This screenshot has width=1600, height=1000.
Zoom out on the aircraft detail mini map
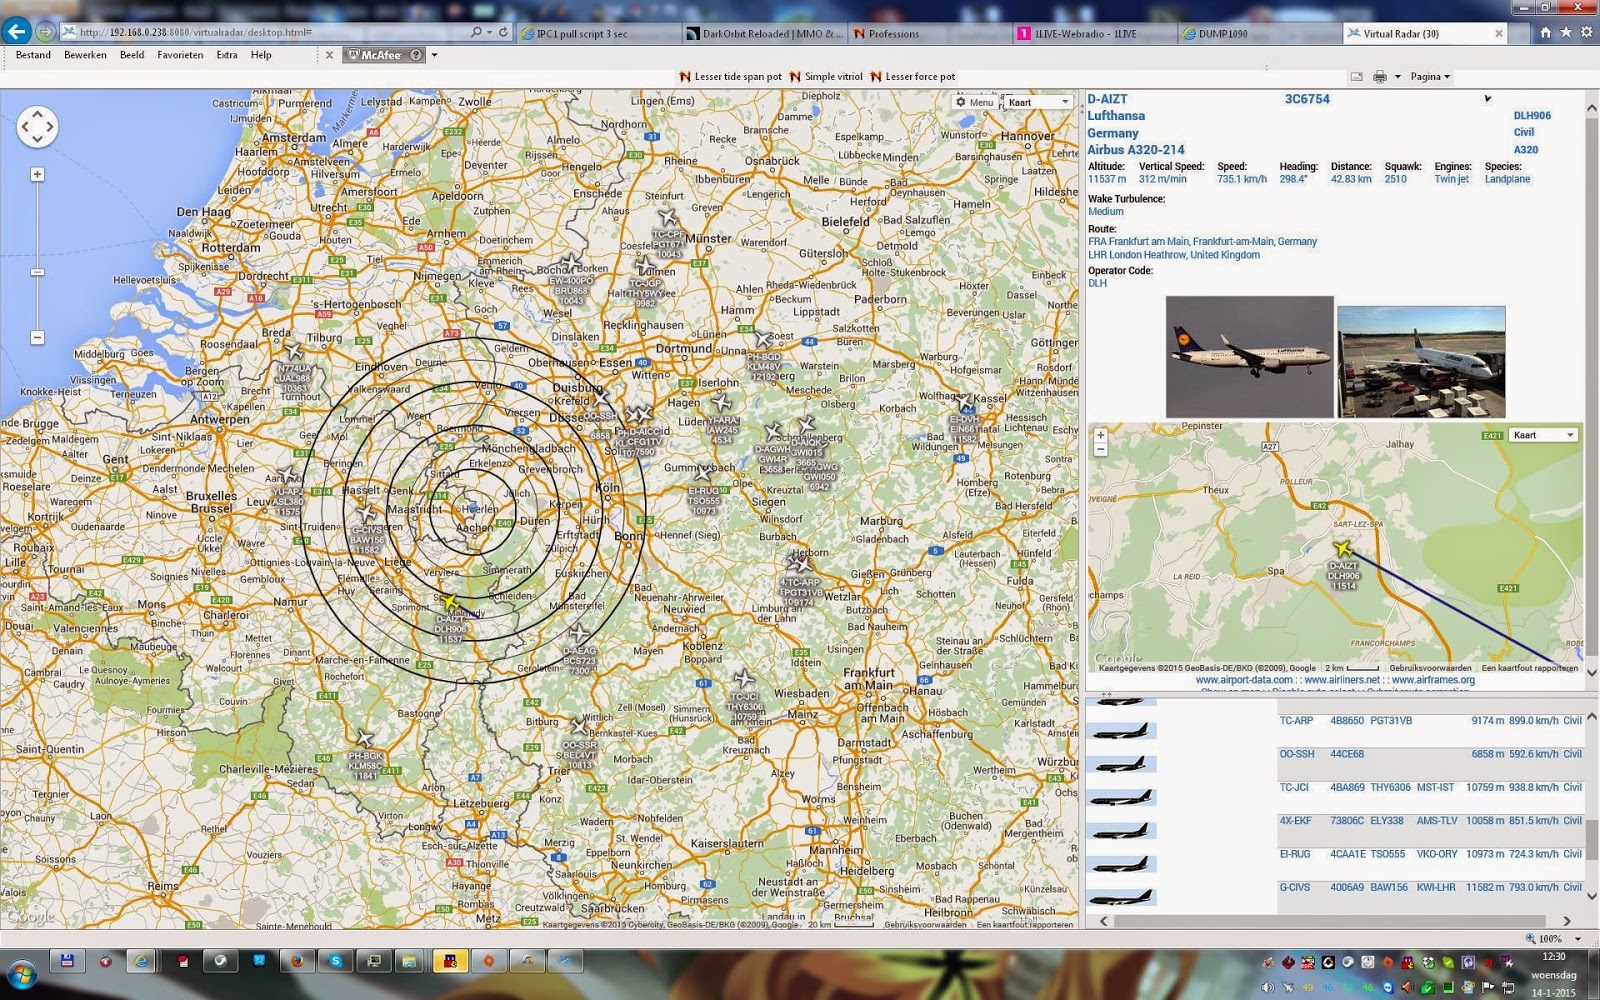(x=1100, y=450)
